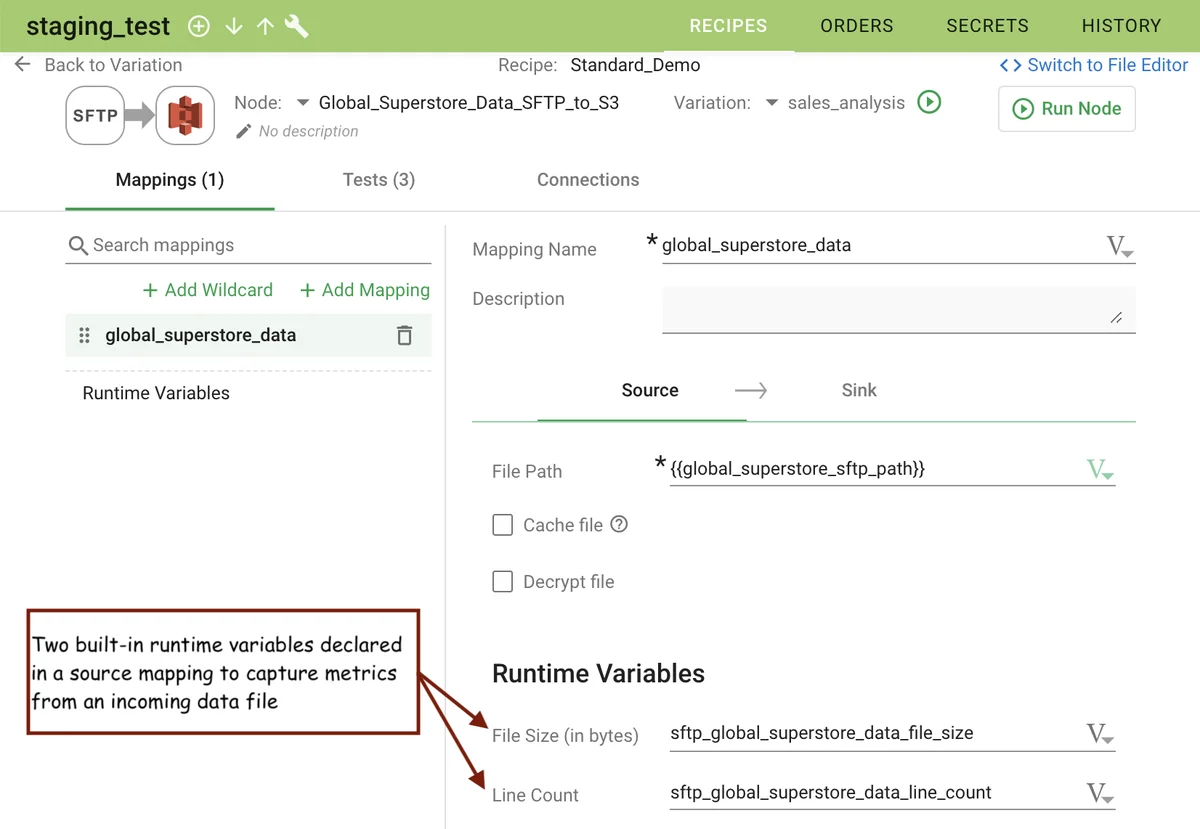Click the pencil icon under the node name

click(x=243, y=131)
